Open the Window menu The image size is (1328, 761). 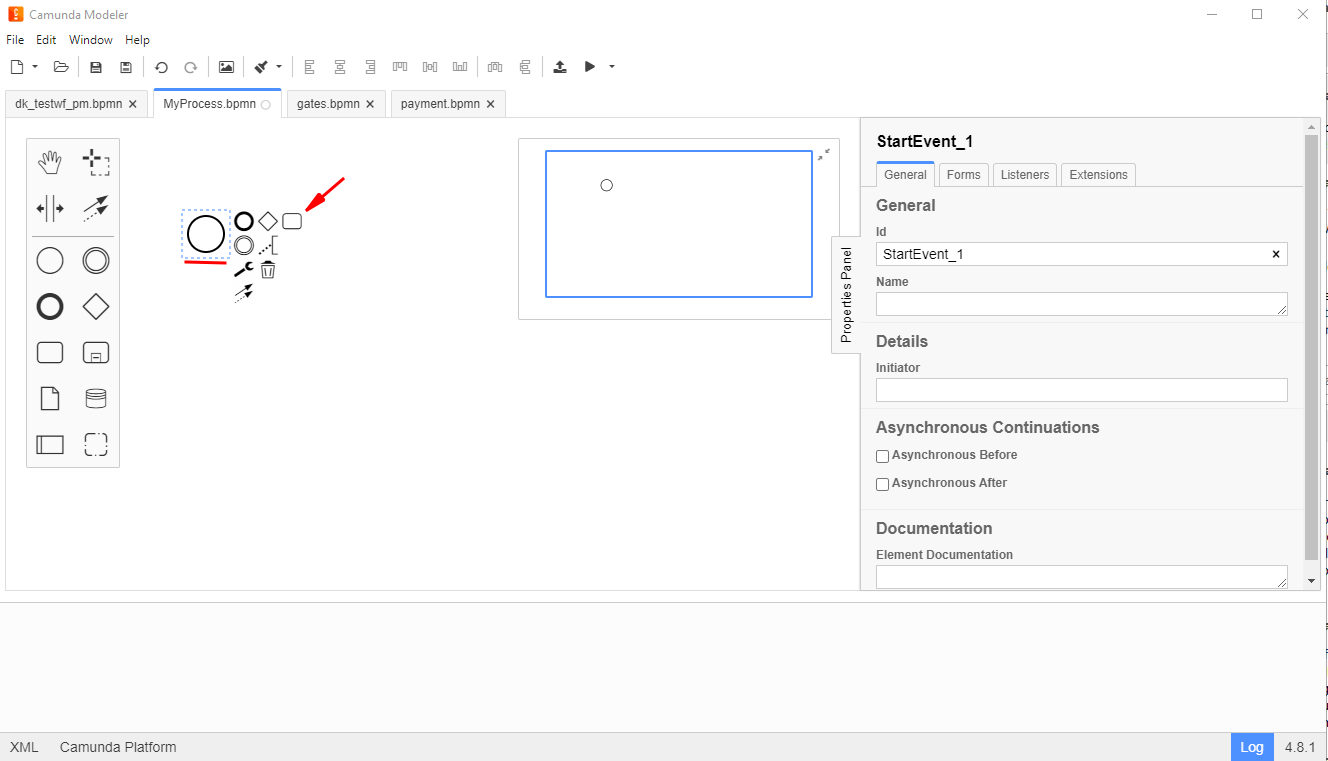[x=91, y=40]
